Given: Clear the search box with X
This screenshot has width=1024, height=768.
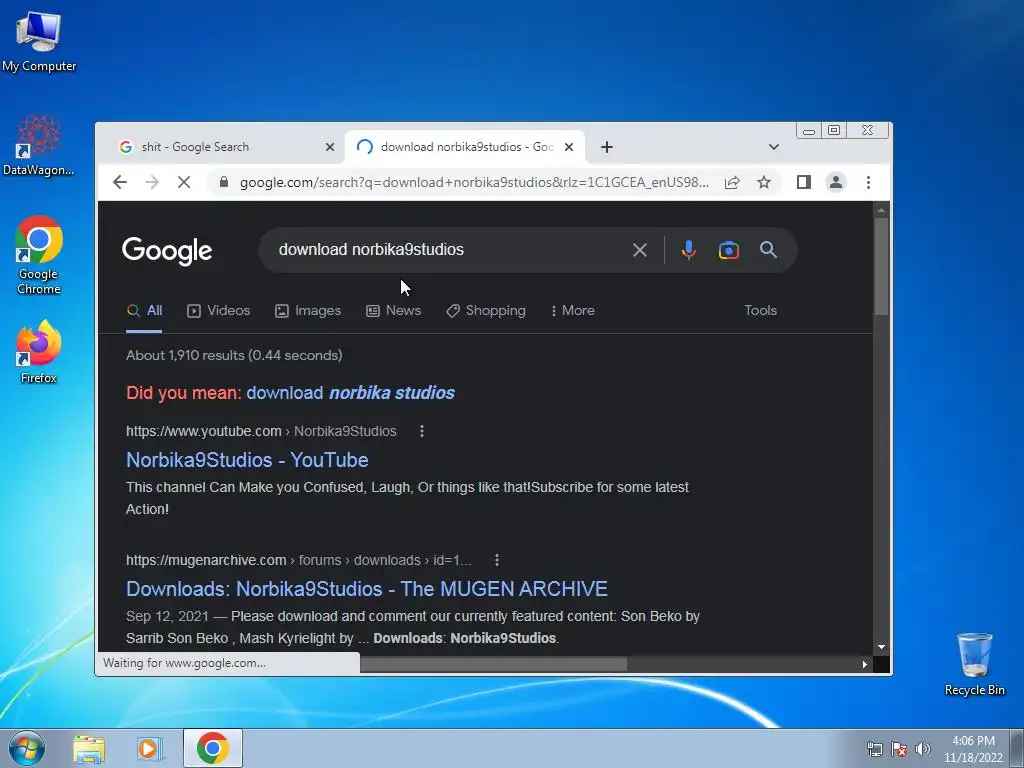Looking at the screenshot, I should (640, 249).
